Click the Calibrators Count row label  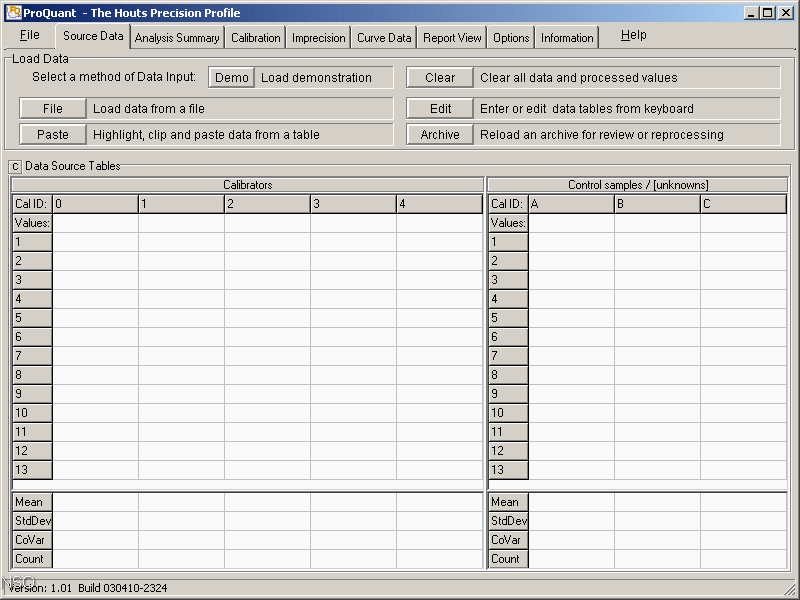32,559
